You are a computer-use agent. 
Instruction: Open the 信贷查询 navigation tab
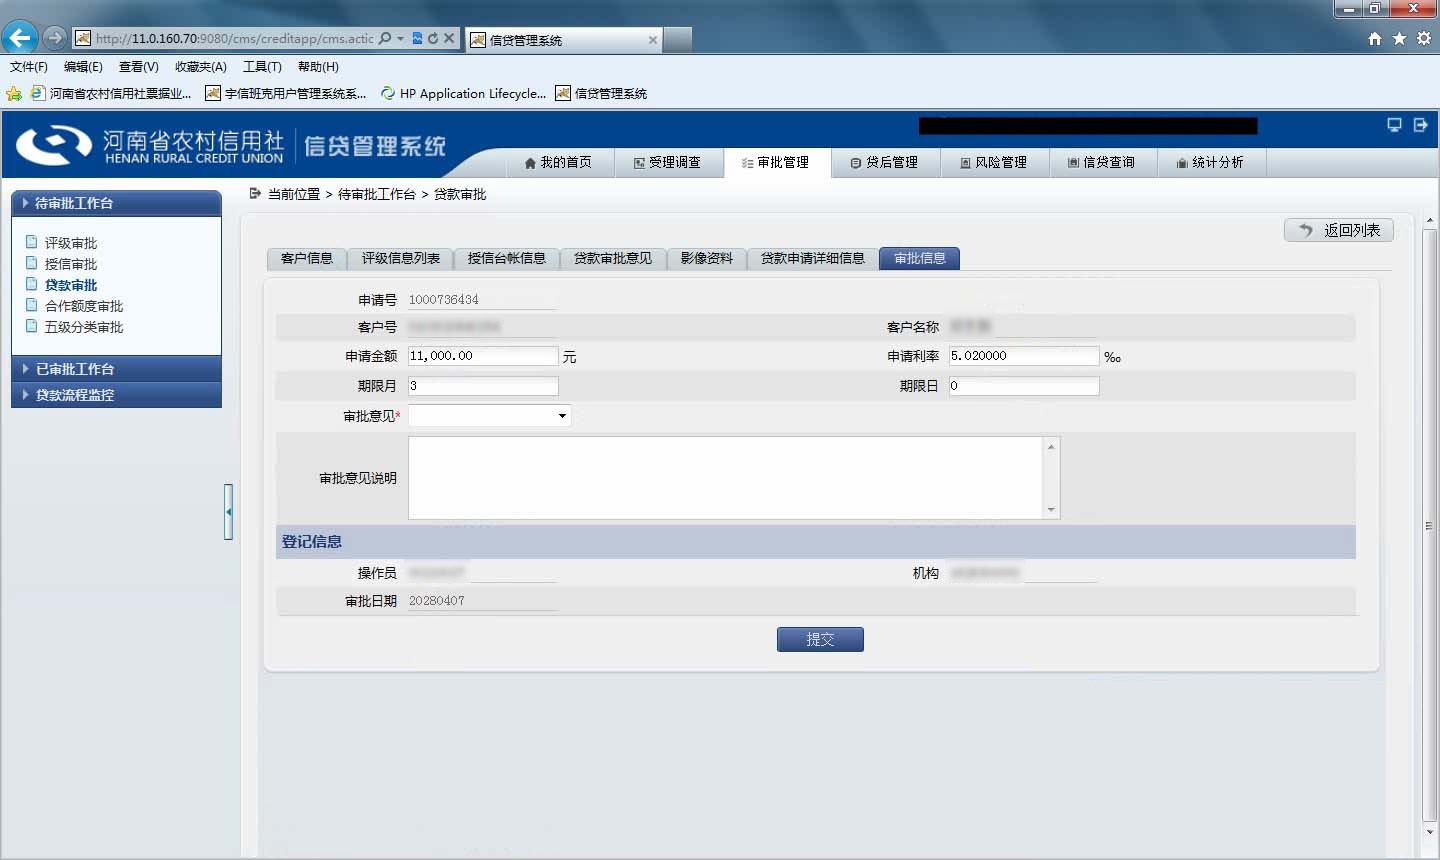tap(1102, 162)
